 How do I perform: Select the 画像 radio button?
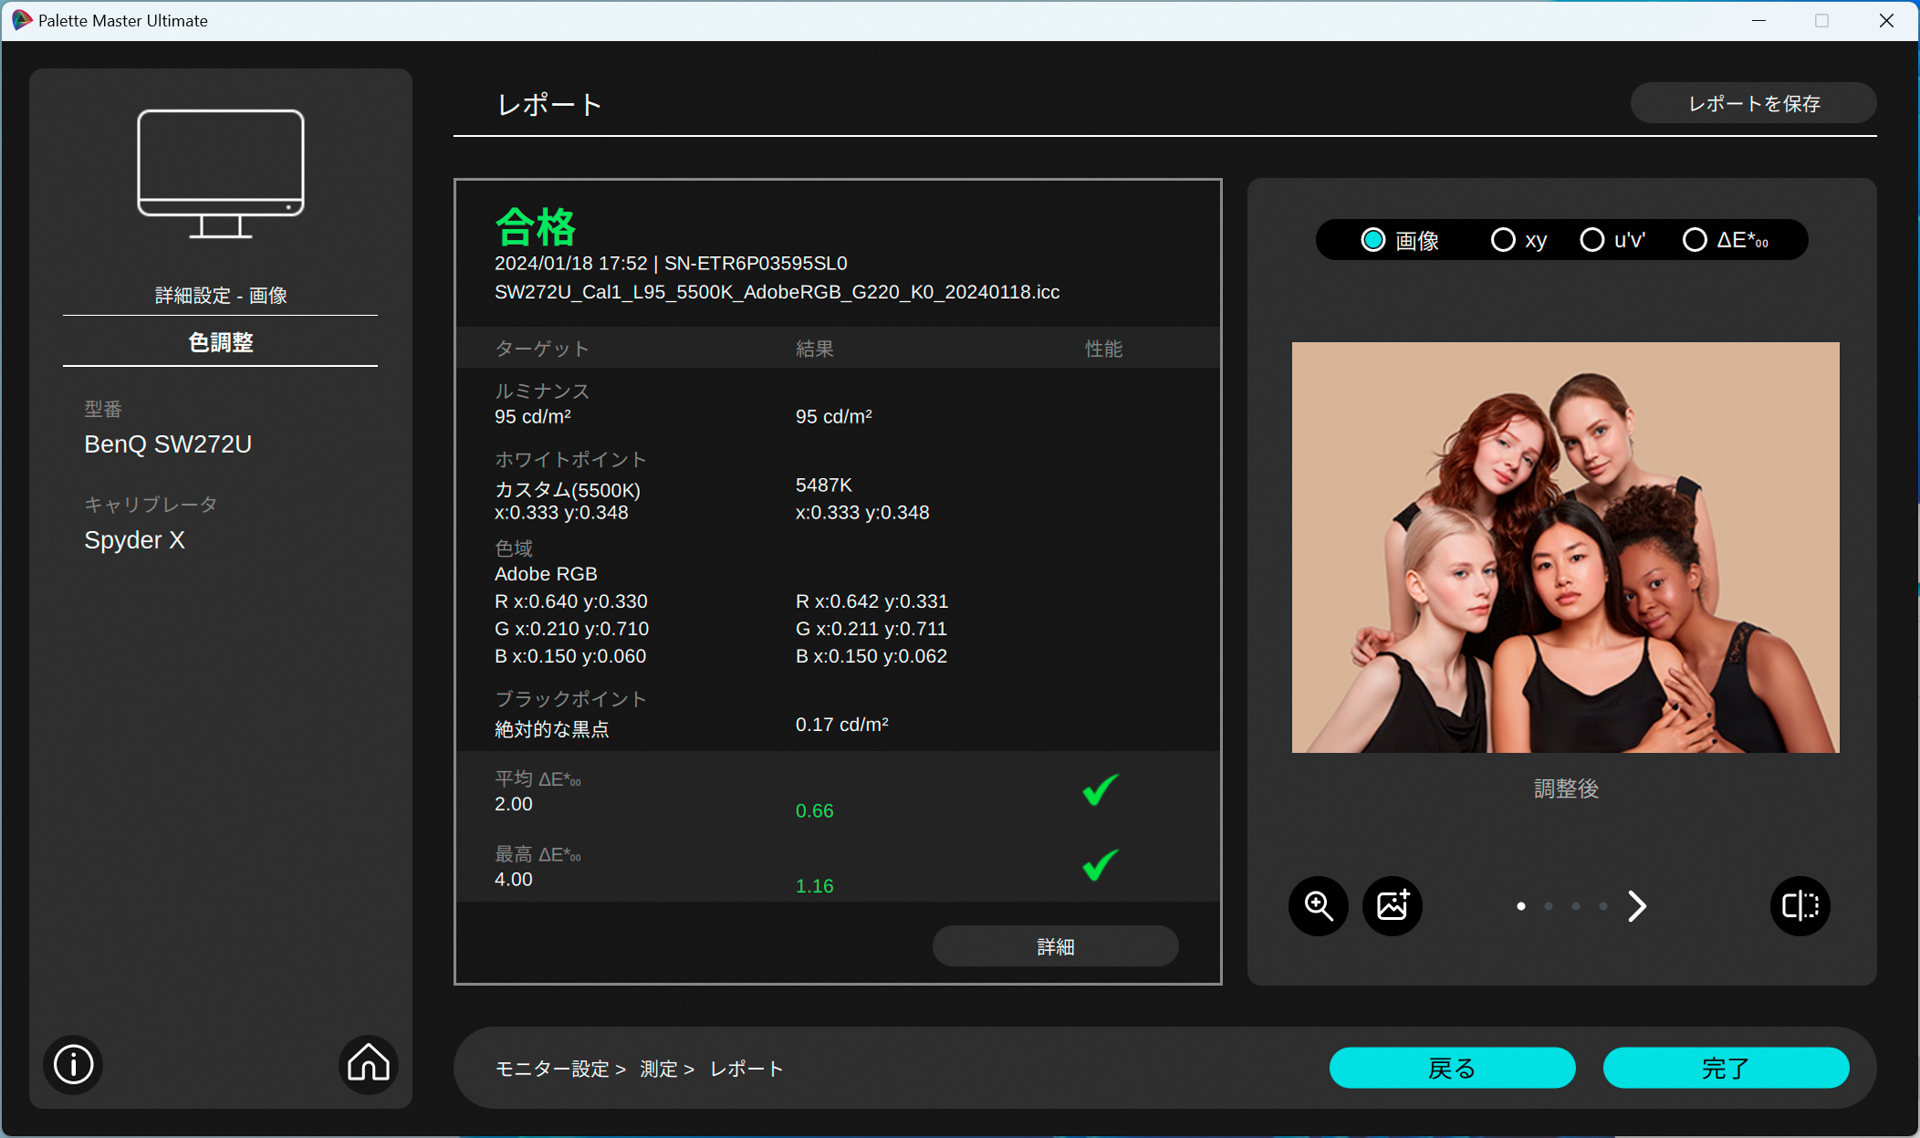click(1373, 240)
